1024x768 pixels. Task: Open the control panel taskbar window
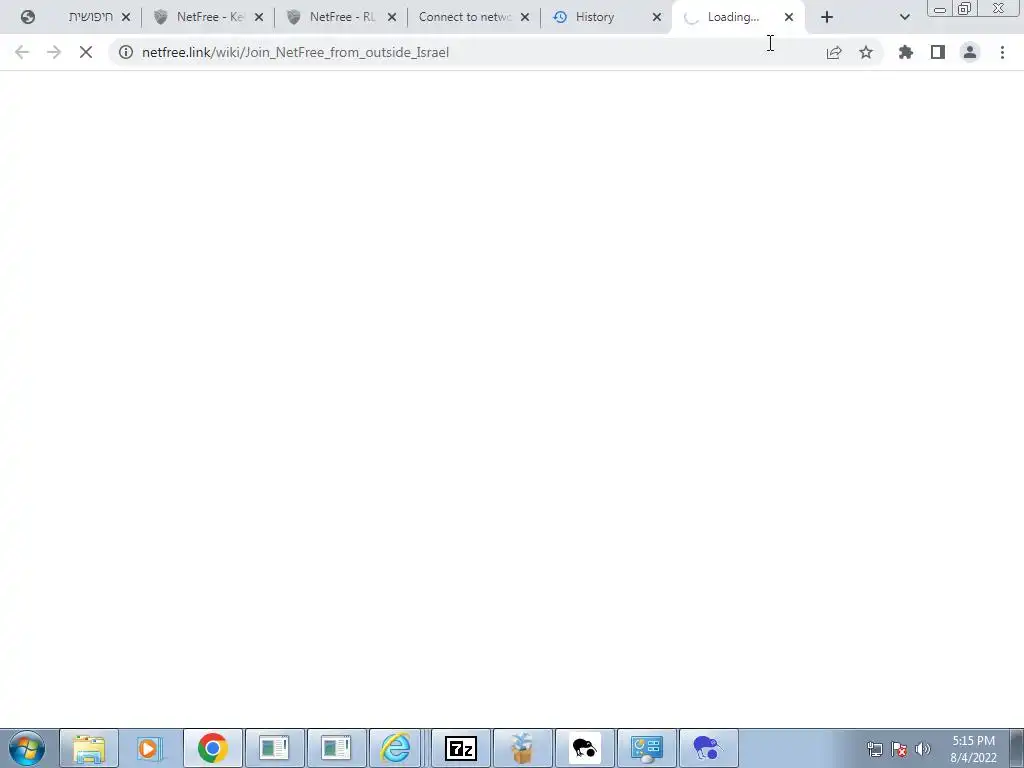[x=647, y=748]
